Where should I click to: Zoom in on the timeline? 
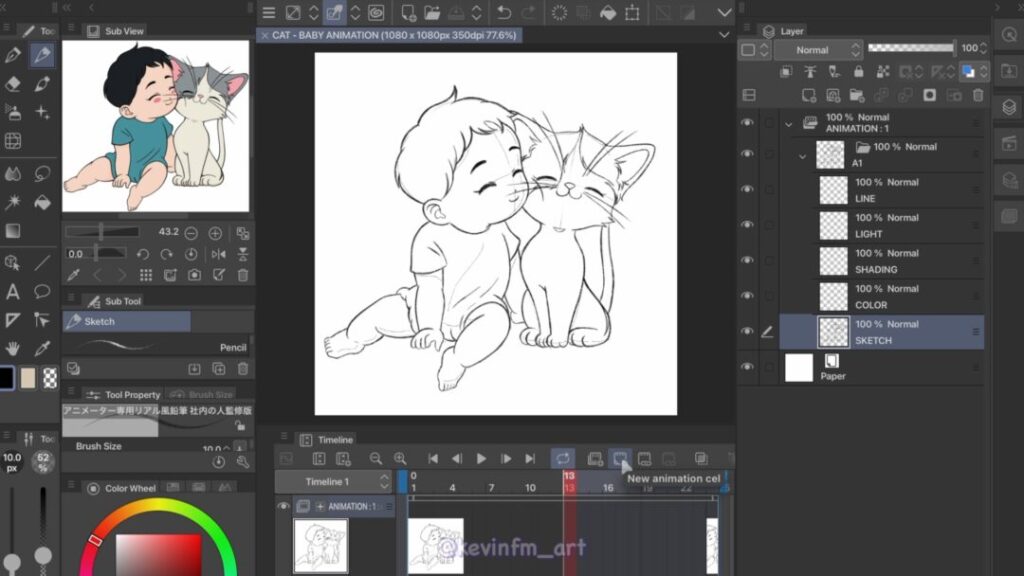(400, 459)
